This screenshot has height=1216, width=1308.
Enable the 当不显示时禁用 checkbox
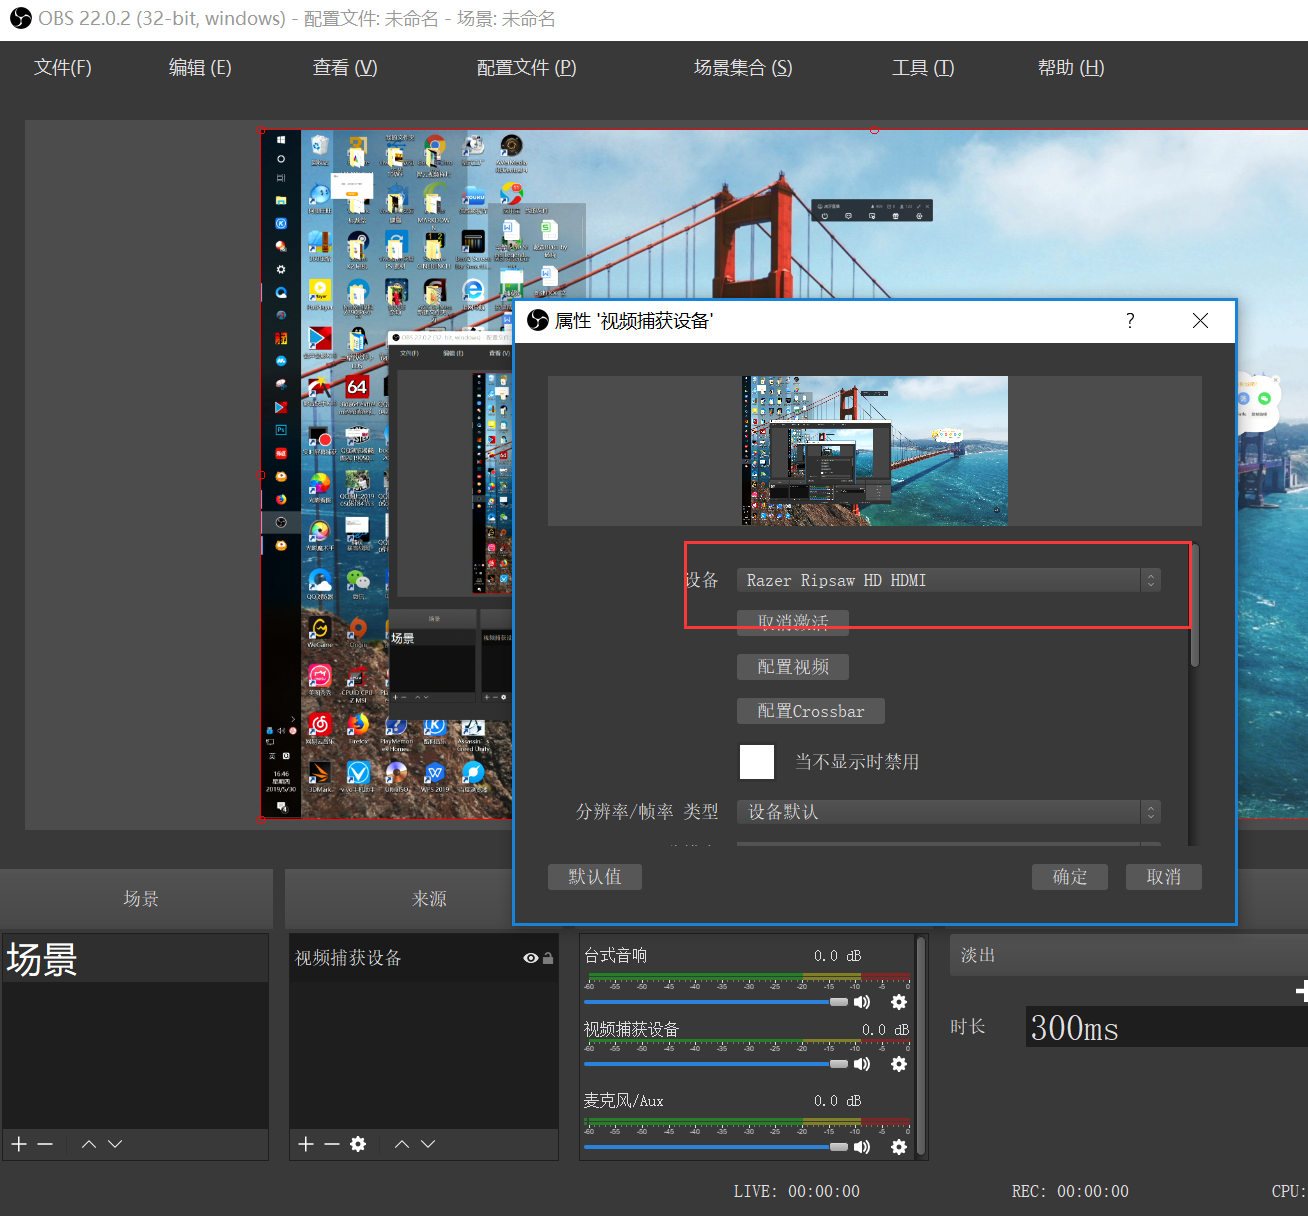pyautogui.click(x=757, y=762)
